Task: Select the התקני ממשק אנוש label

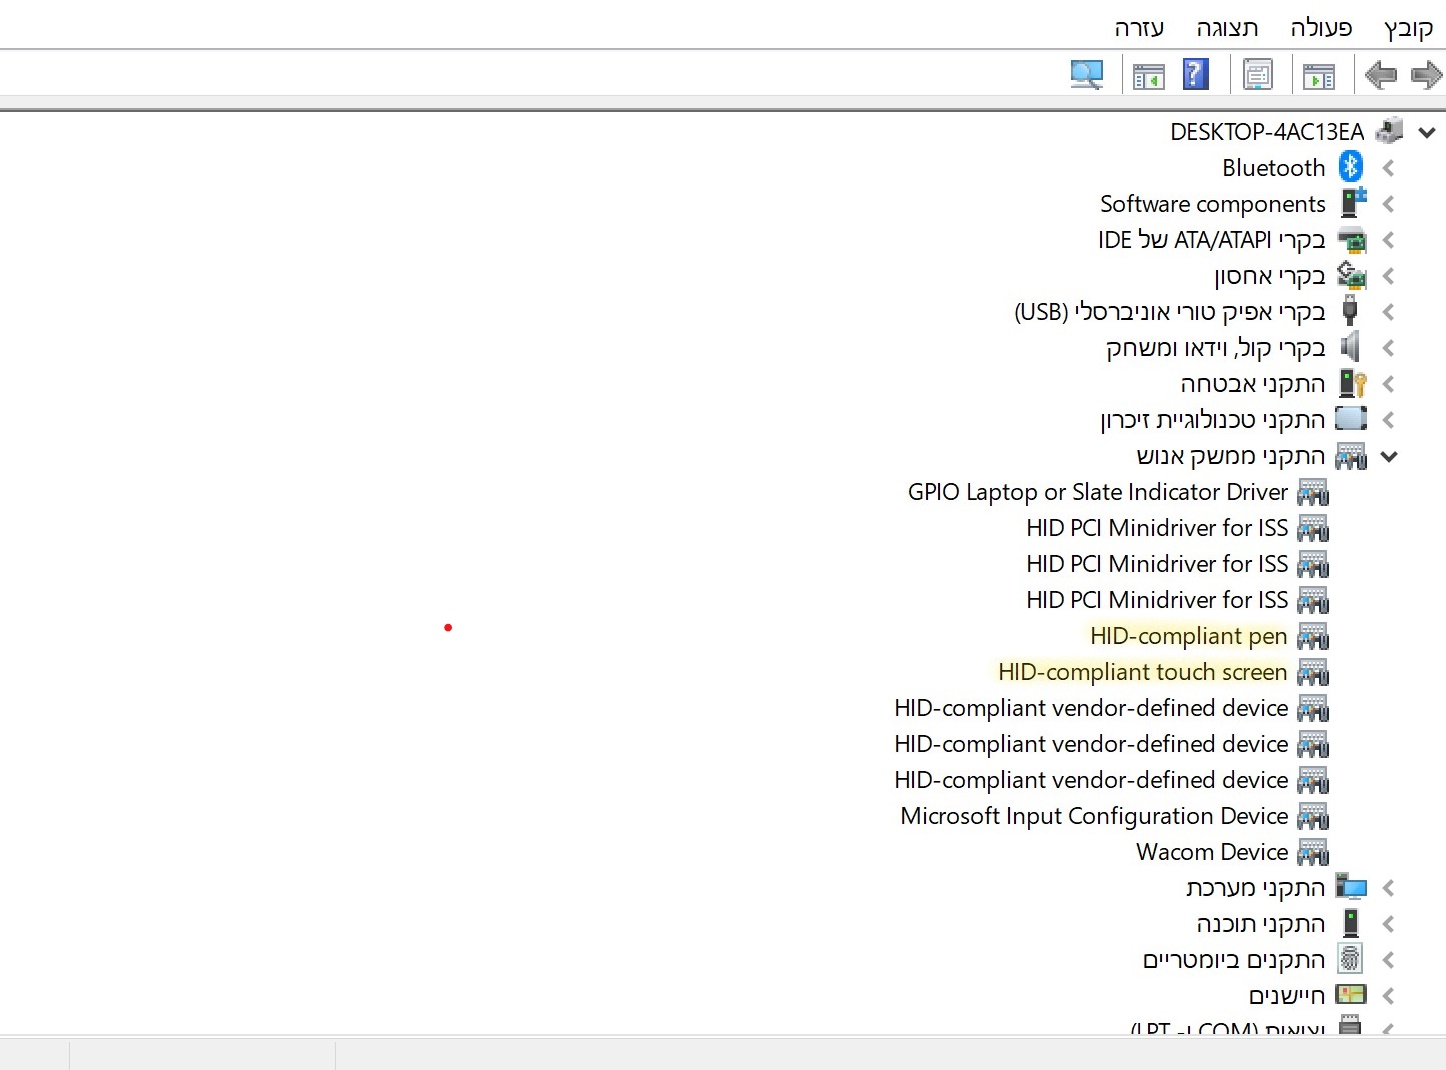Action: click(x=1231, y=456)
